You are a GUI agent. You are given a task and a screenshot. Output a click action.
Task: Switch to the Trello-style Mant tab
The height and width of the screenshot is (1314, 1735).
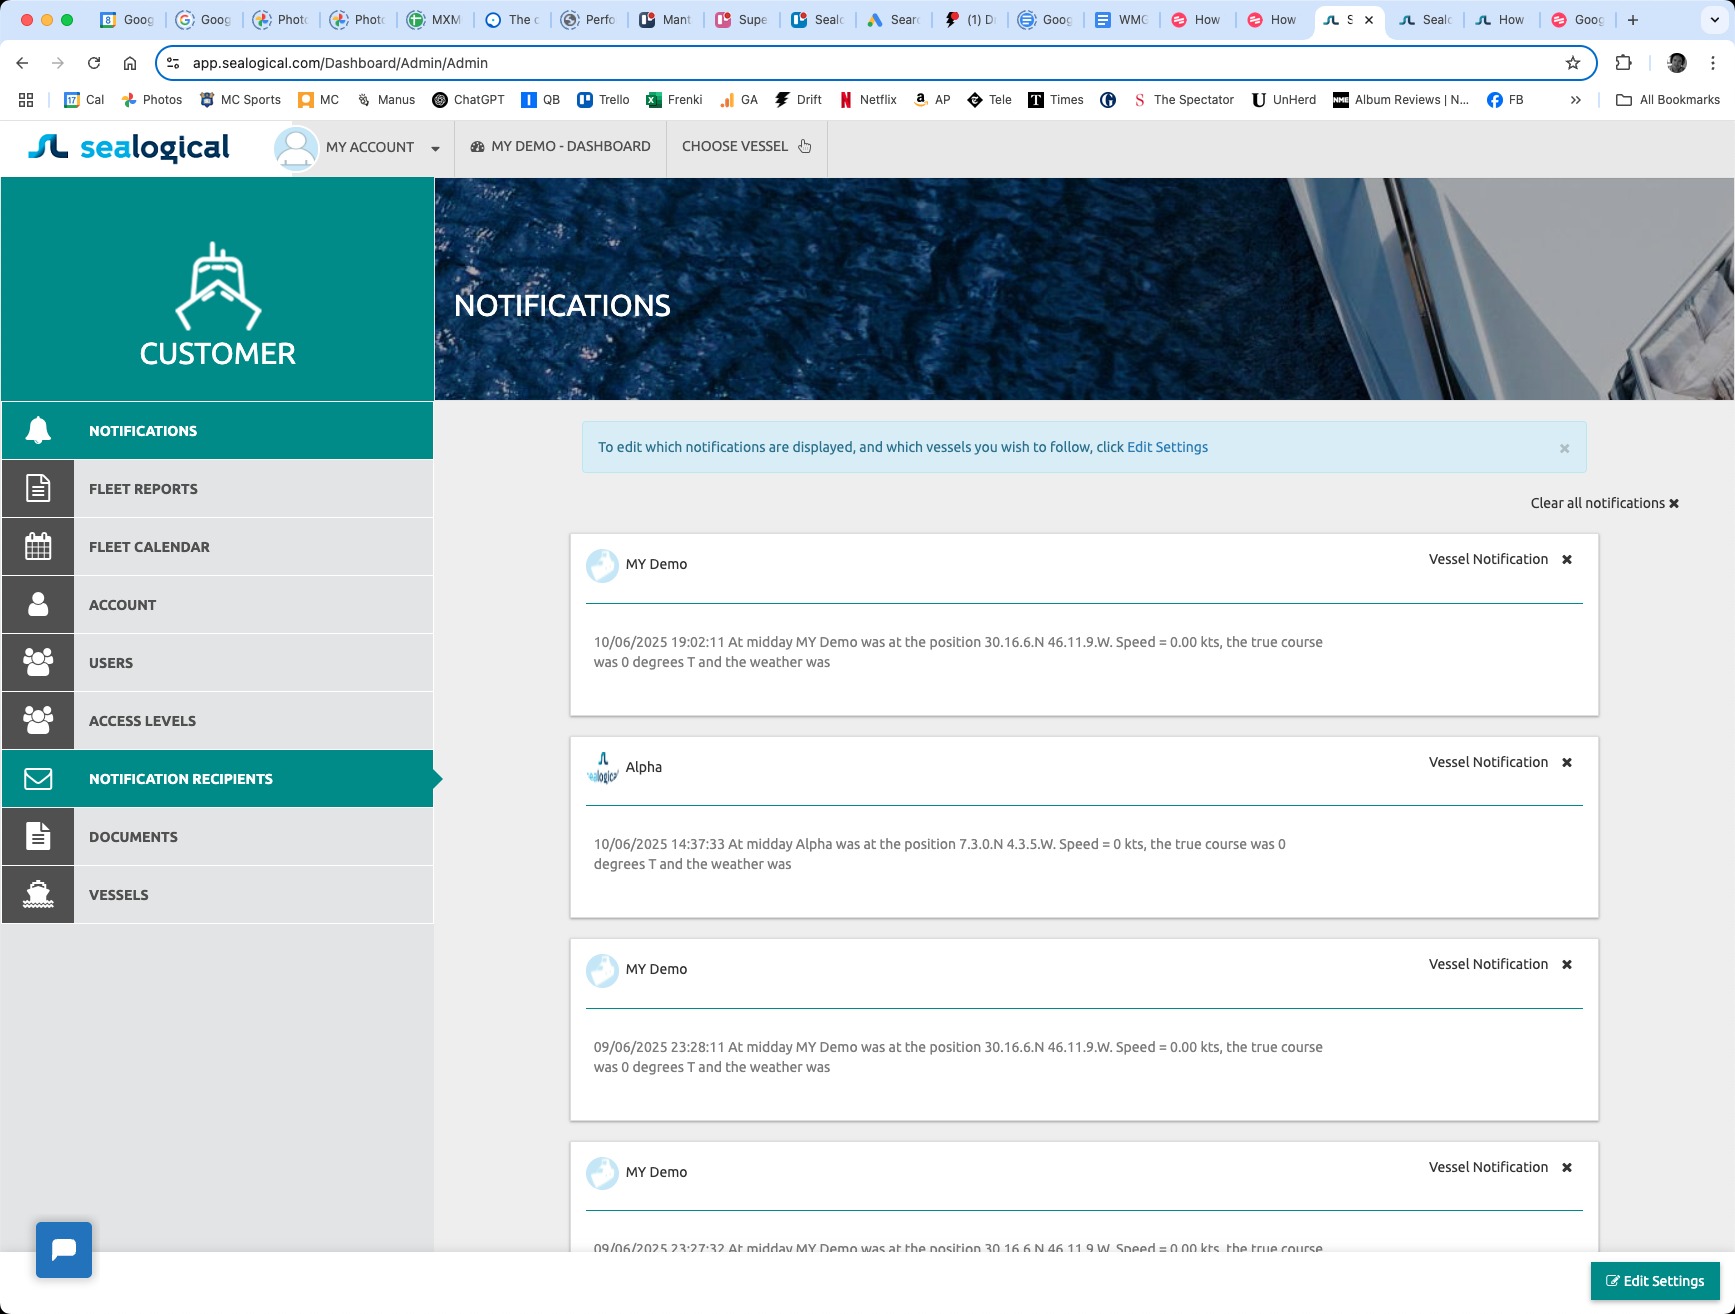[665, 20]
